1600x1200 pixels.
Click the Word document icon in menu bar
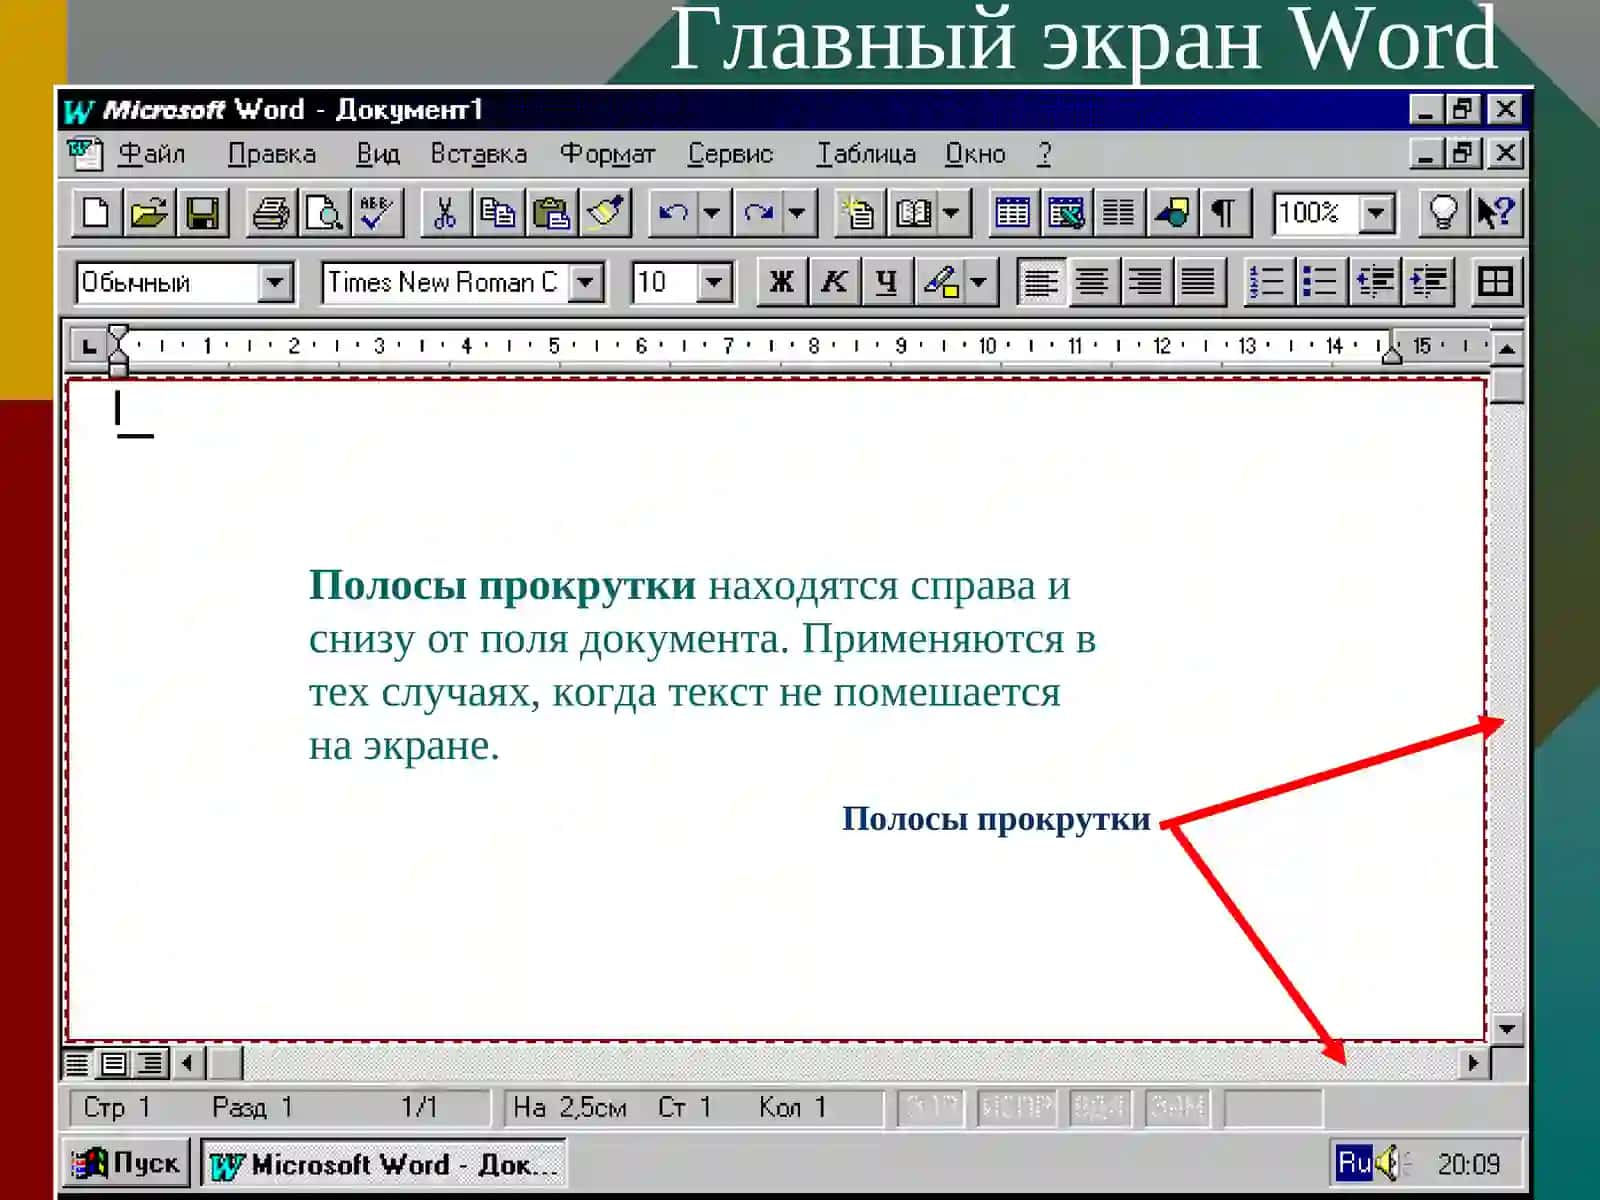pyautogui.click(x=85, y=154)
